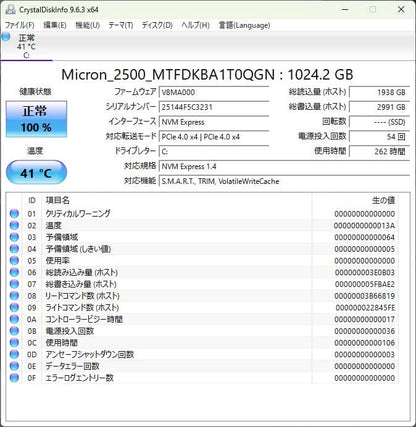
Task: Click raw value 0000000000013A
Action: 364,226
